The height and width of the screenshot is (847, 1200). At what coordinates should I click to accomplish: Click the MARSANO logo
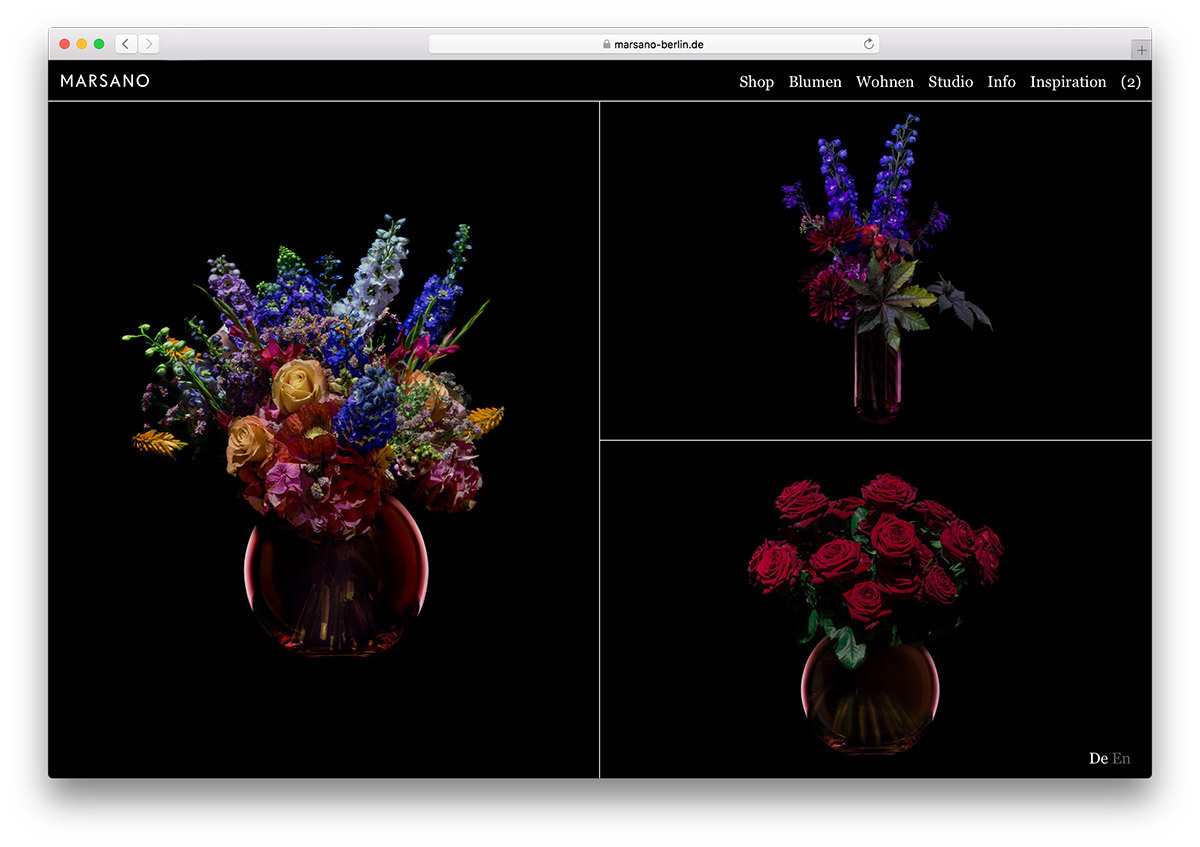105,81
